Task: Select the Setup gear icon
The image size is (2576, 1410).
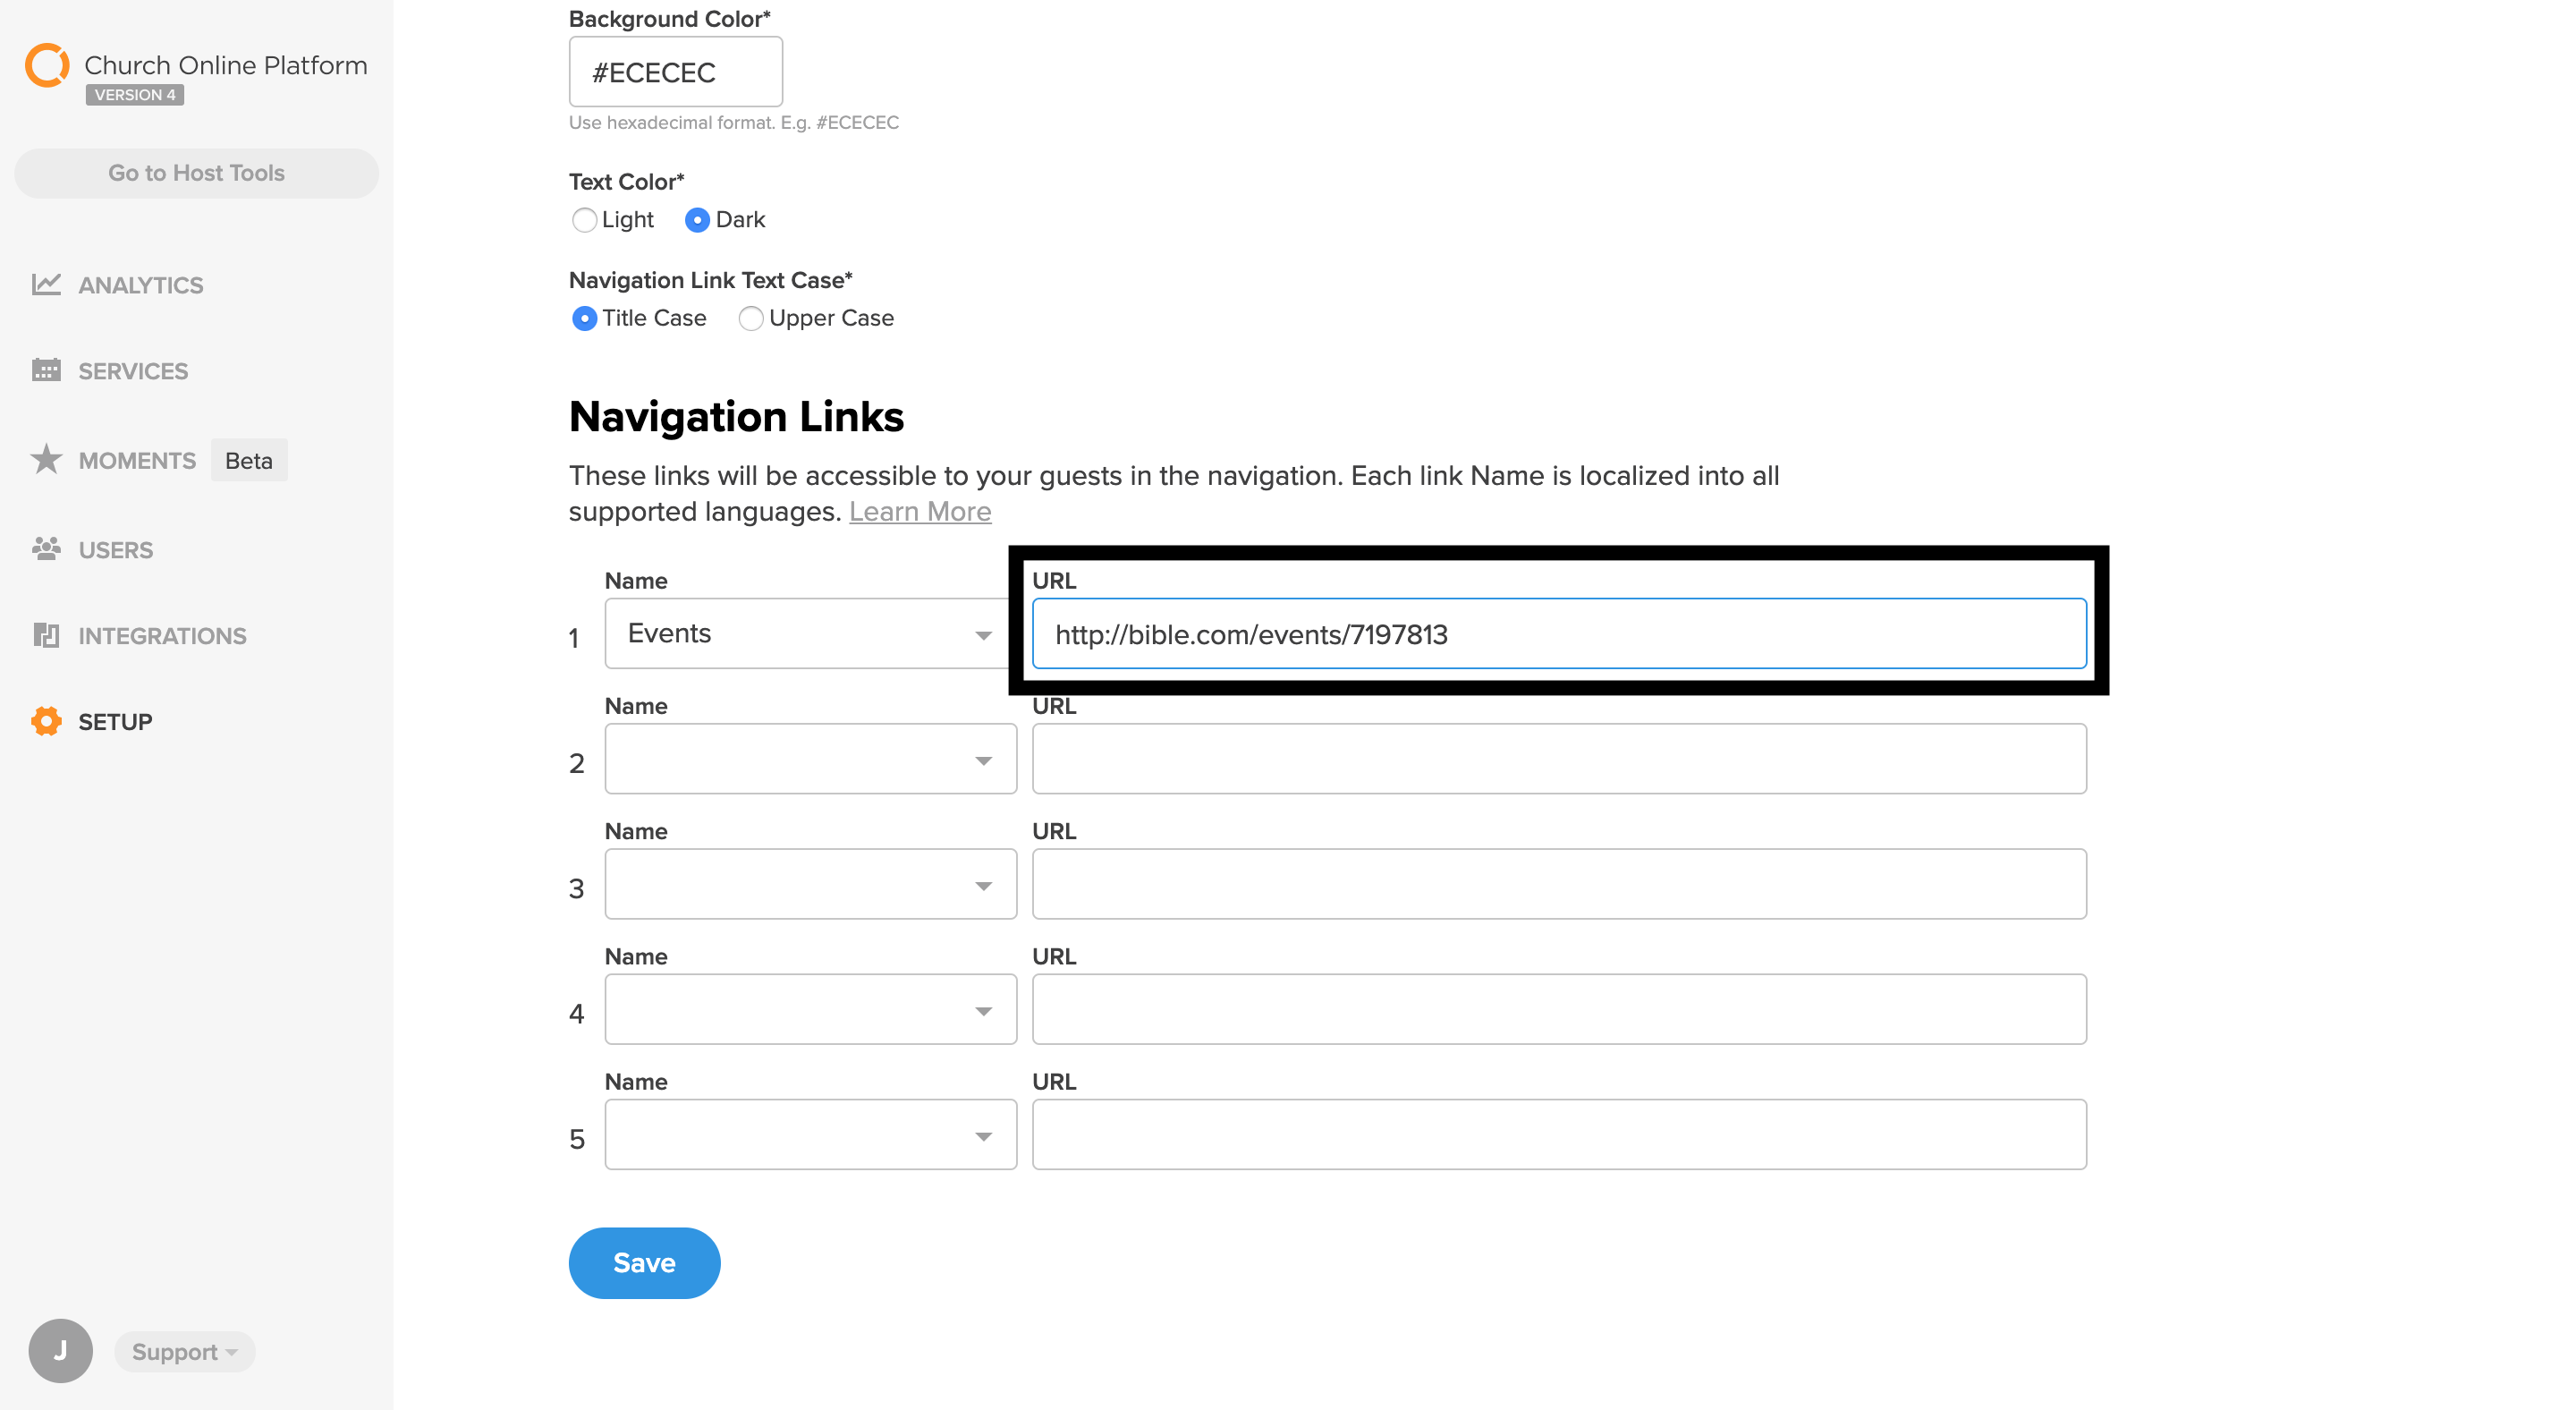Action: (46, 721)
